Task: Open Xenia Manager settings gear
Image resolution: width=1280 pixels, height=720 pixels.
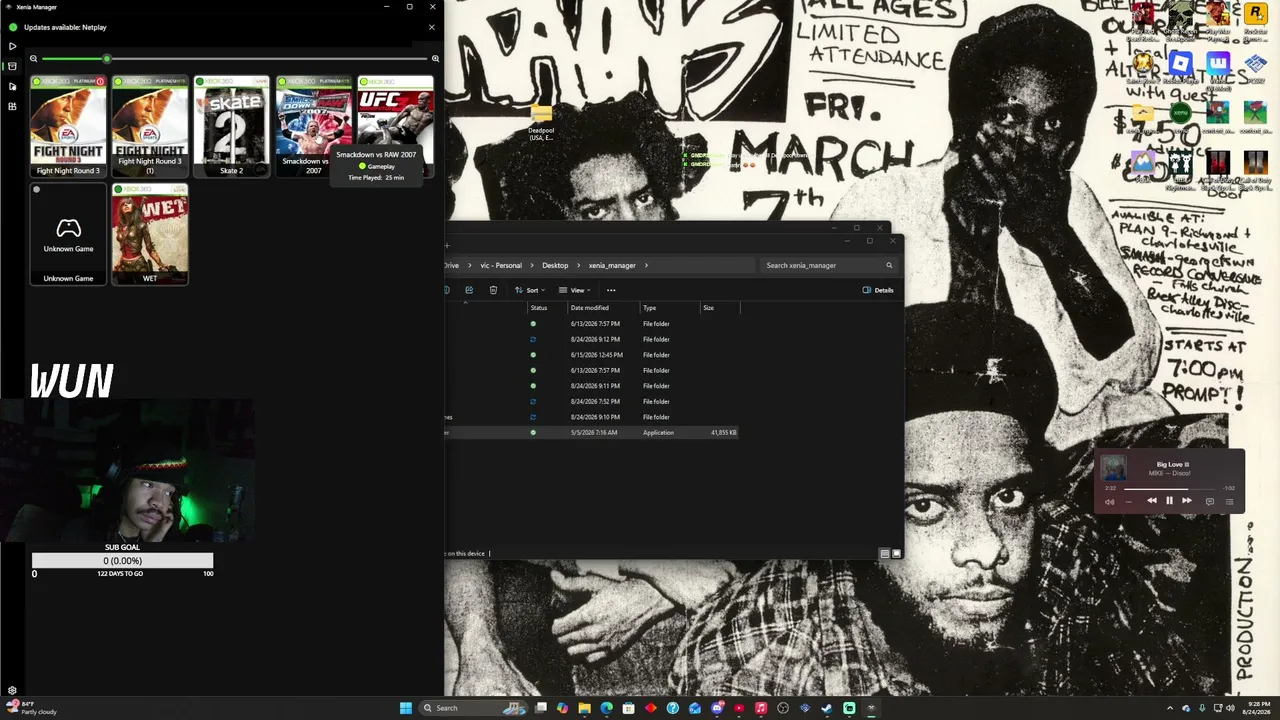Action: point(12,690)
